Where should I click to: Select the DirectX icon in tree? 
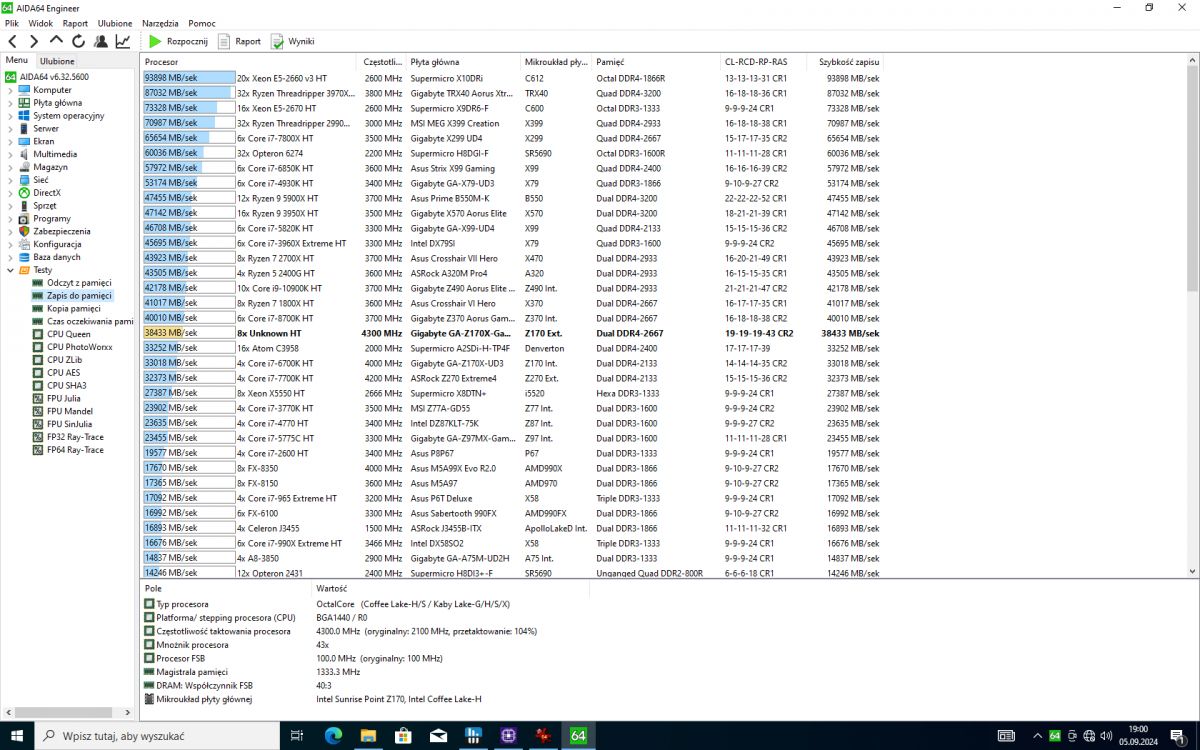point(25,193)
